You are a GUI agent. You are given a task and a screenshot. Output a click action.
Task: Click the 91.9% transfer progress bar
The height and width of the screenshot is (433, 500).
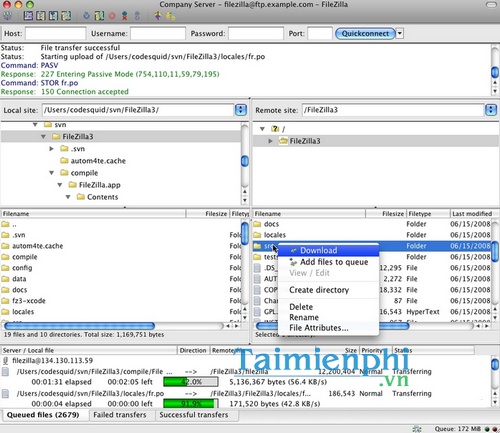[191, 404]
